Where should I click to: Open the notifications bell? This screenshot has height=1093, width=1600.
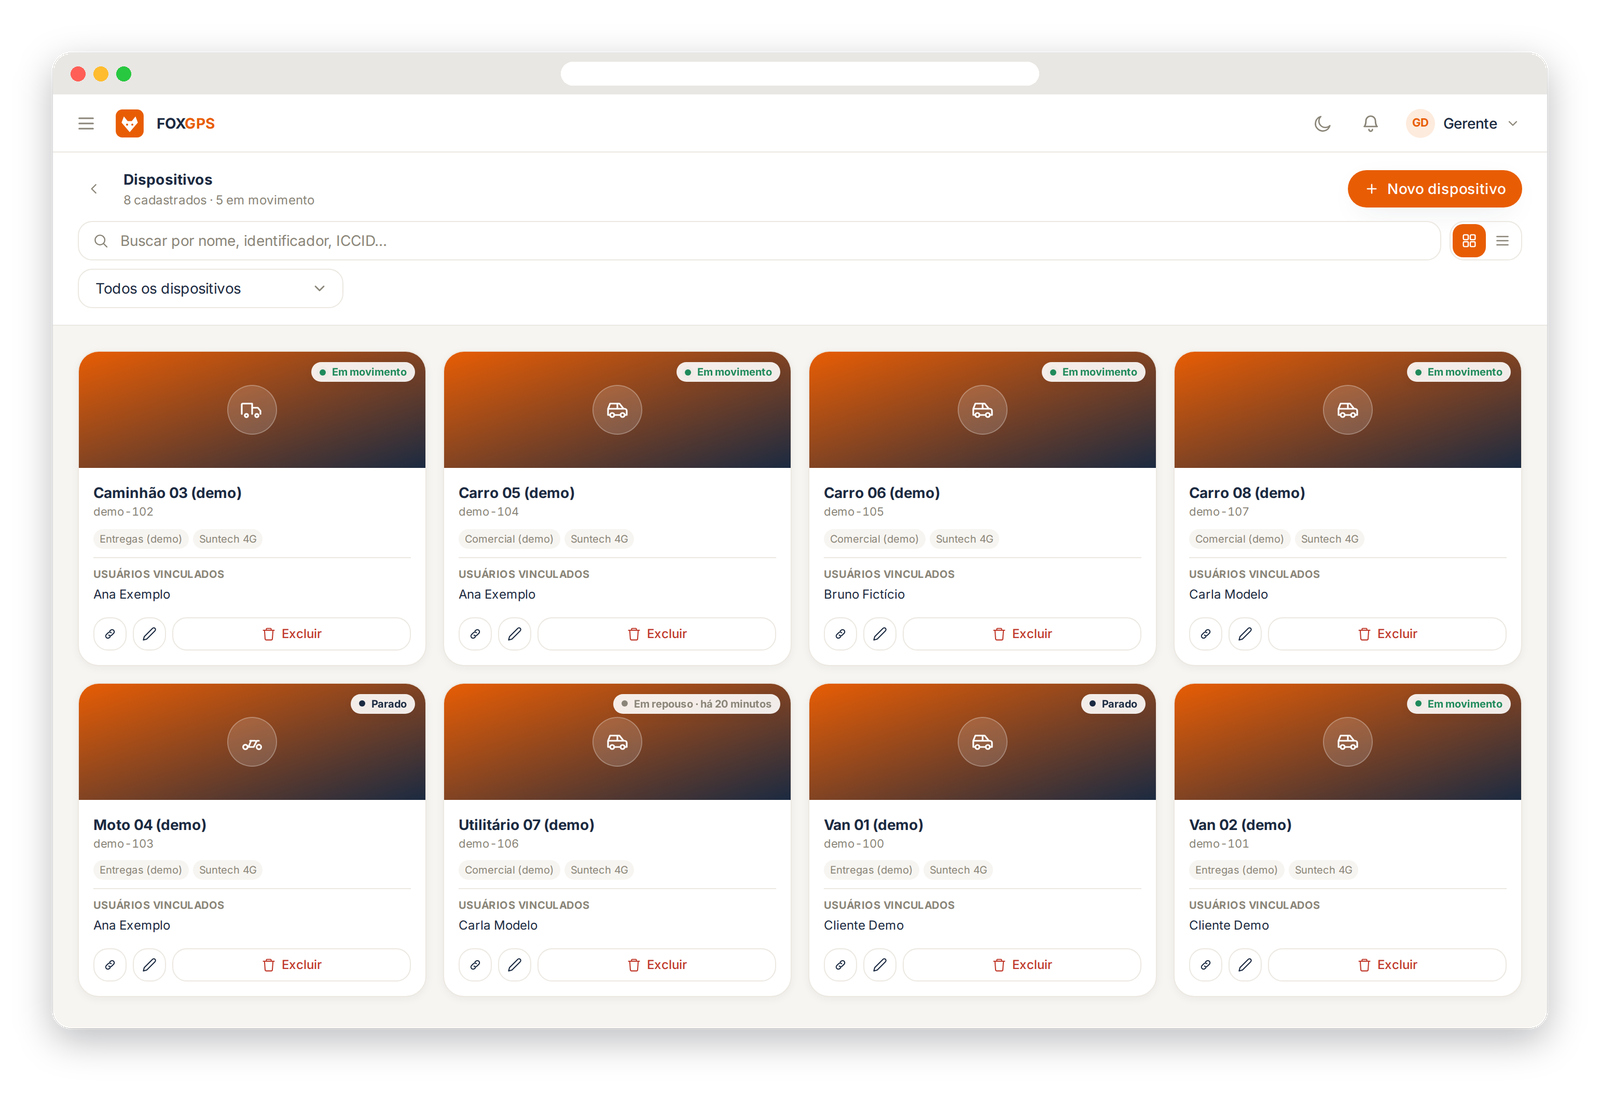coord(1370,123)
